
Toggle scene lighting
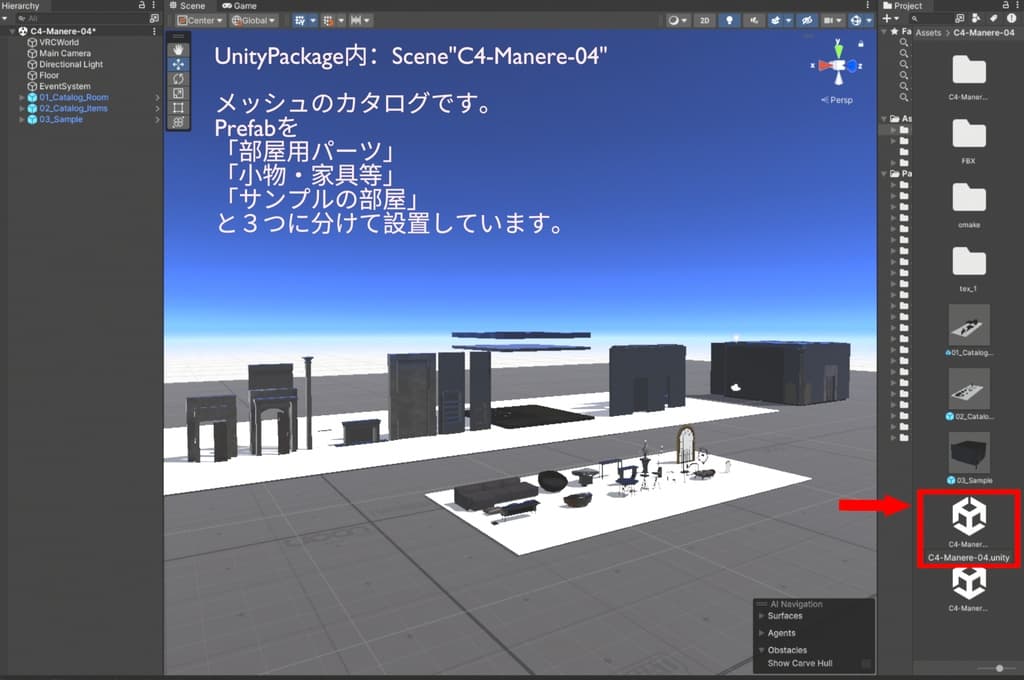click(729, 20)
